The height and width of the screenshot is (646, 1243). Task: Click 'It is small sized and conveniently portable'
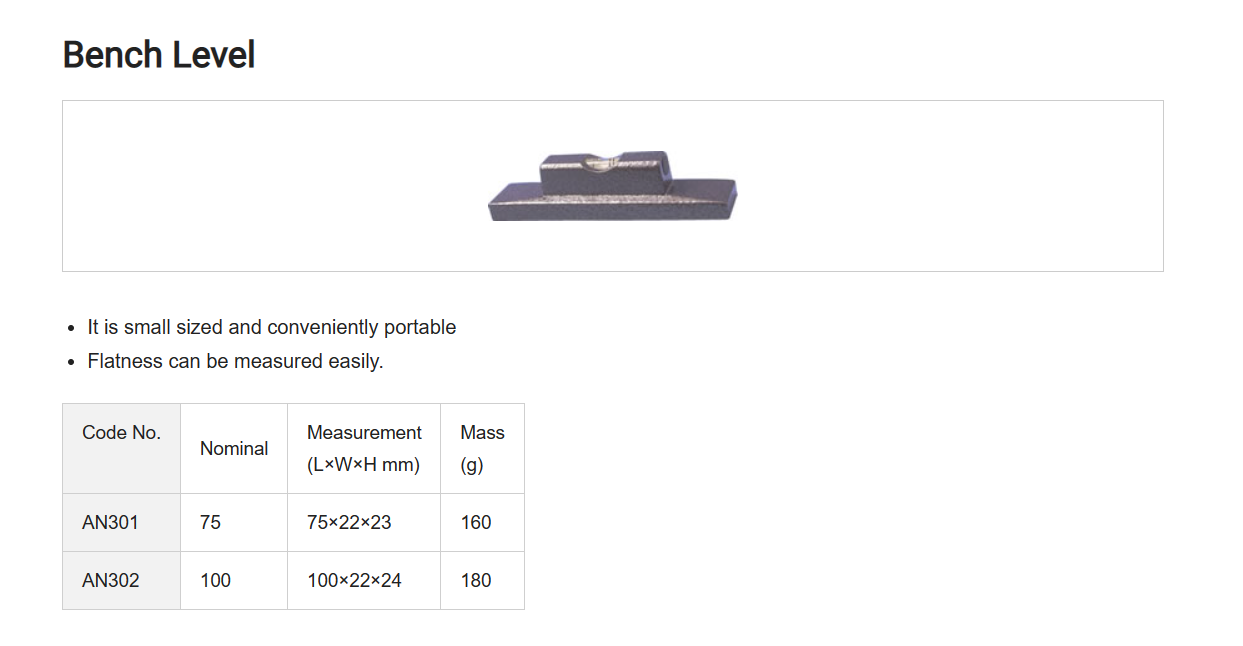[272, 327]
